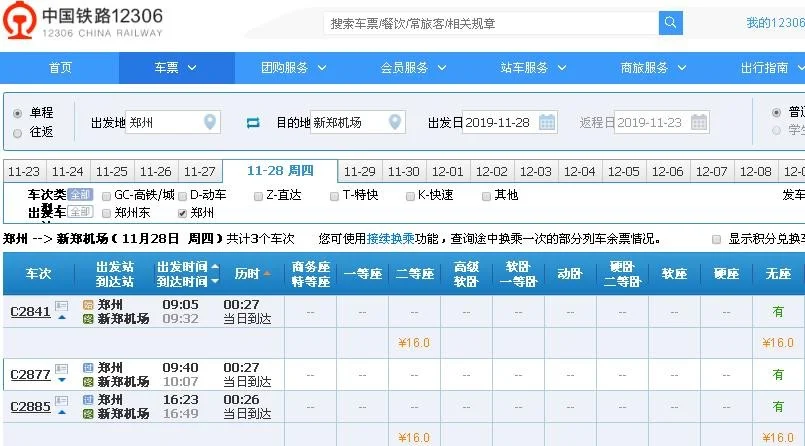Click the C2841 departure station 郑州 icon
805x446 pixels.
(x=88, y=305)
